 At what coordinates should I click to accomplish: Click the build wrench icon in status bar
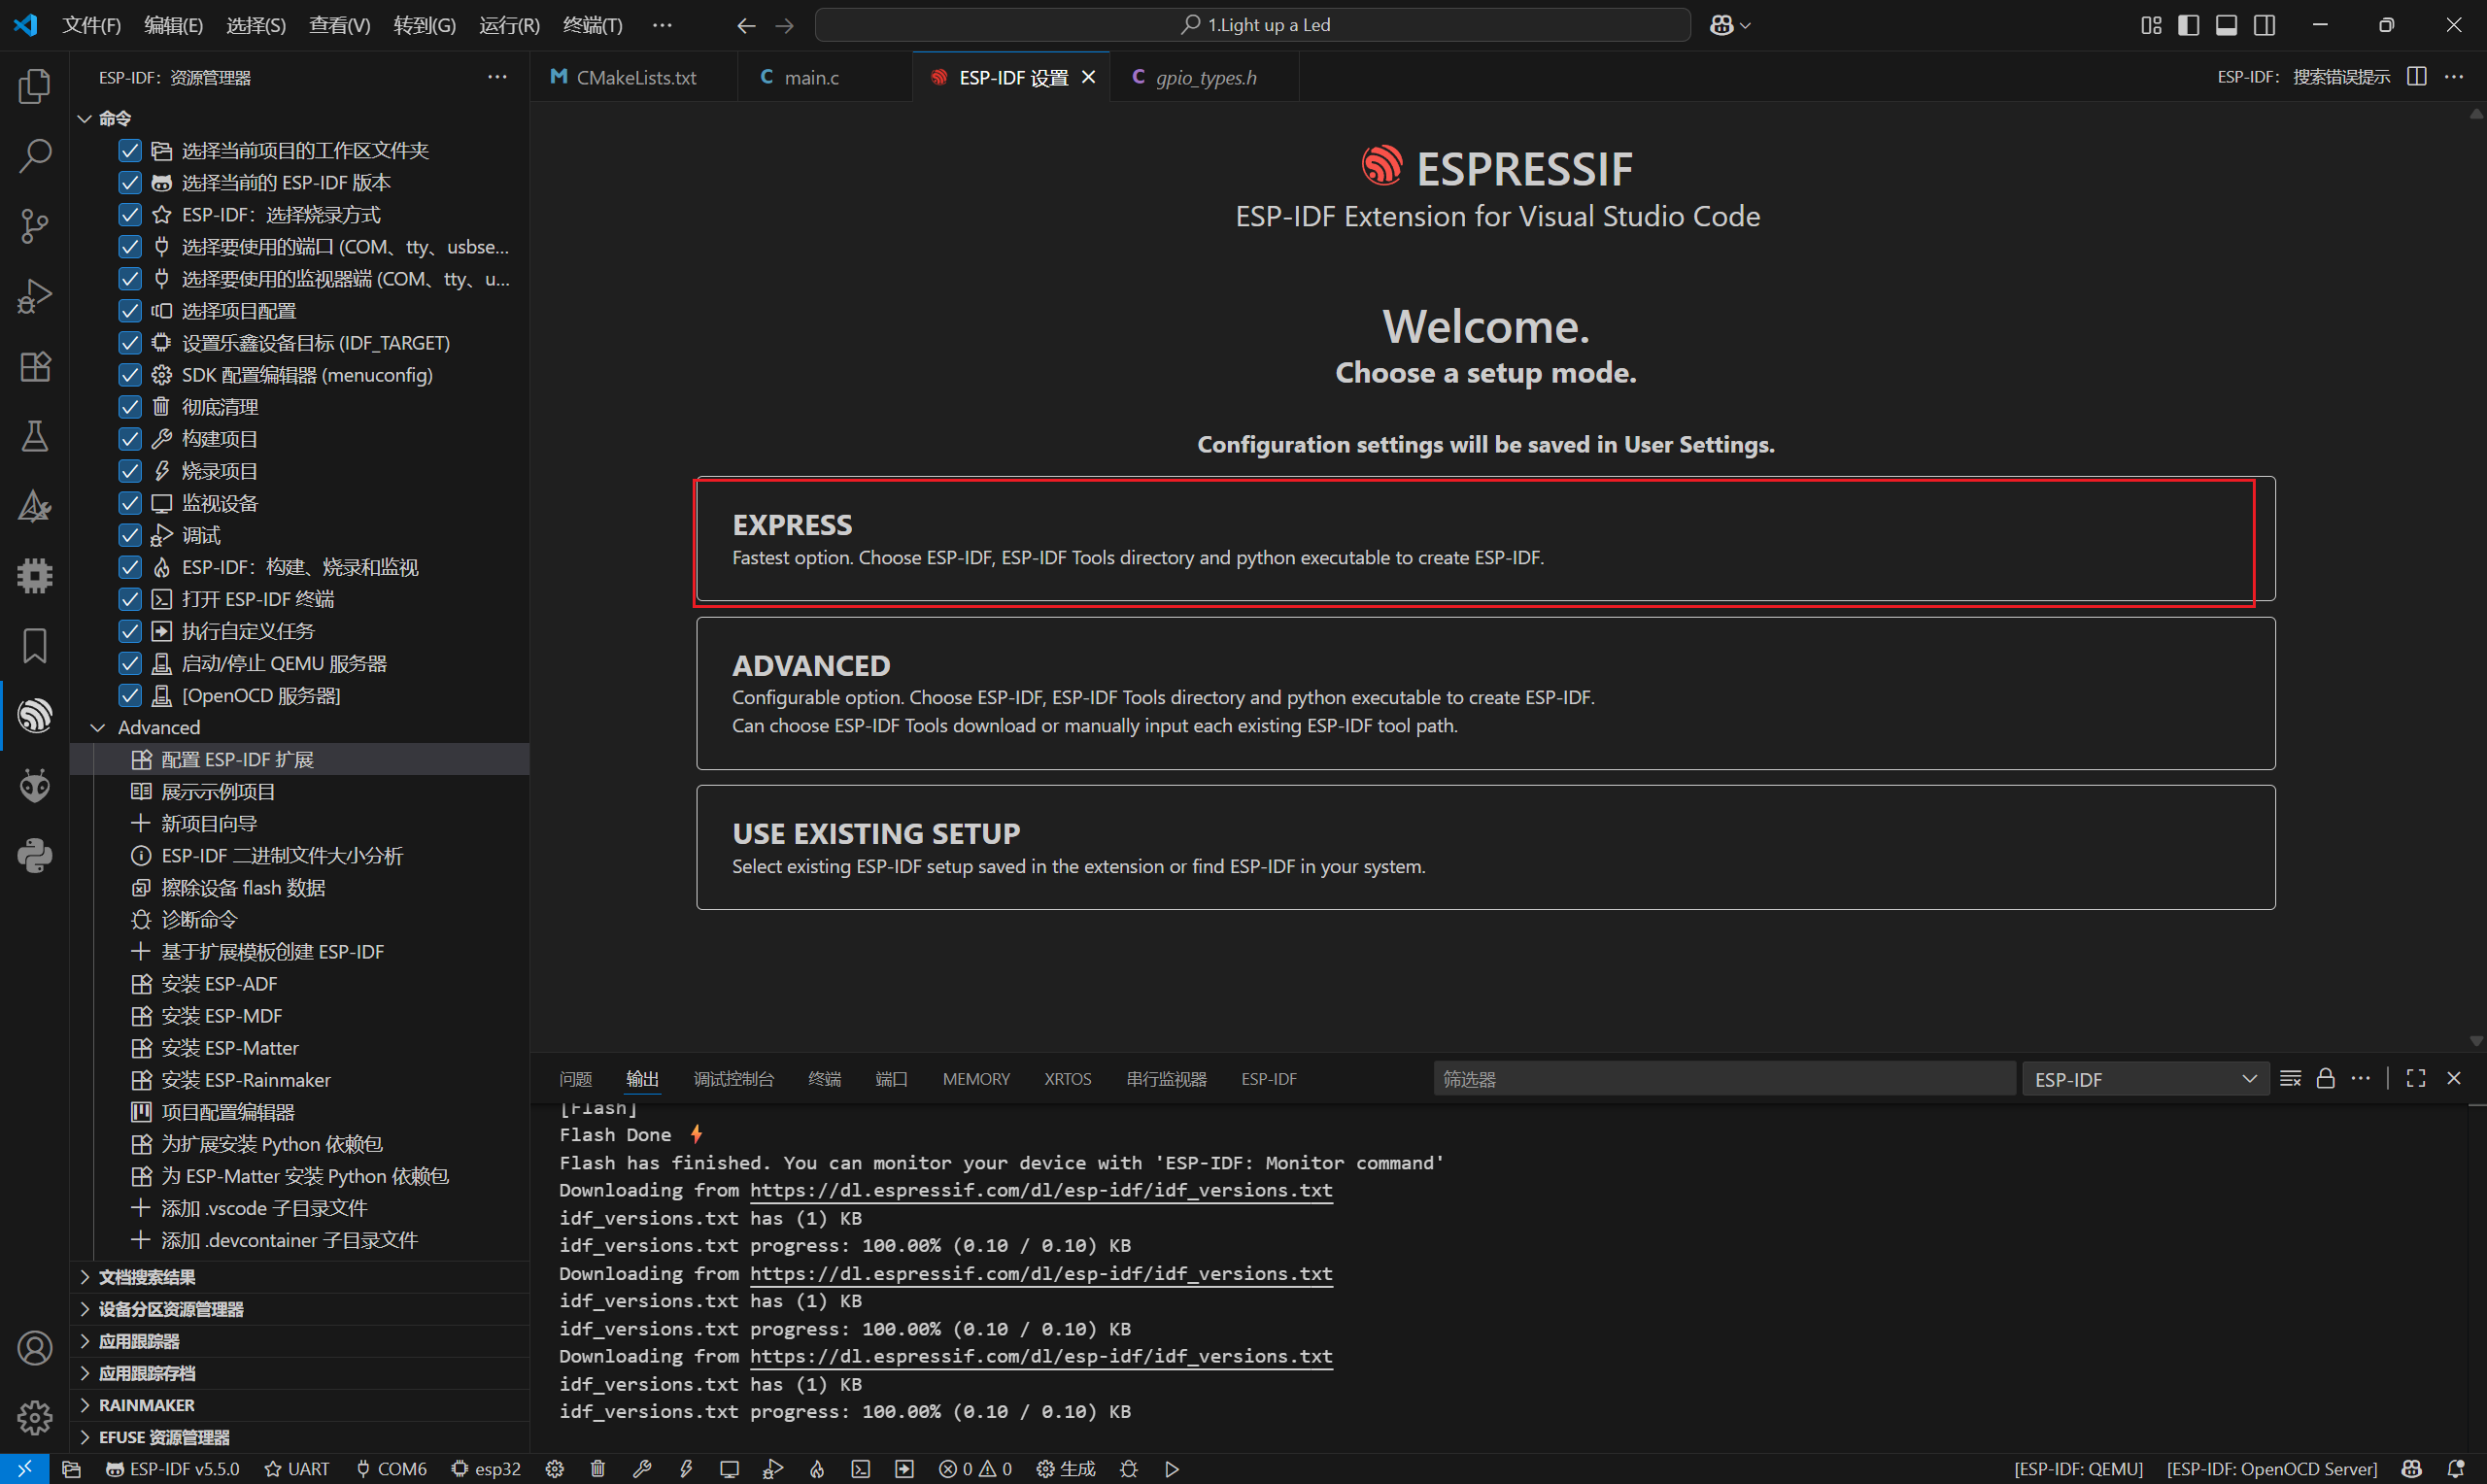click(642, 1469)
